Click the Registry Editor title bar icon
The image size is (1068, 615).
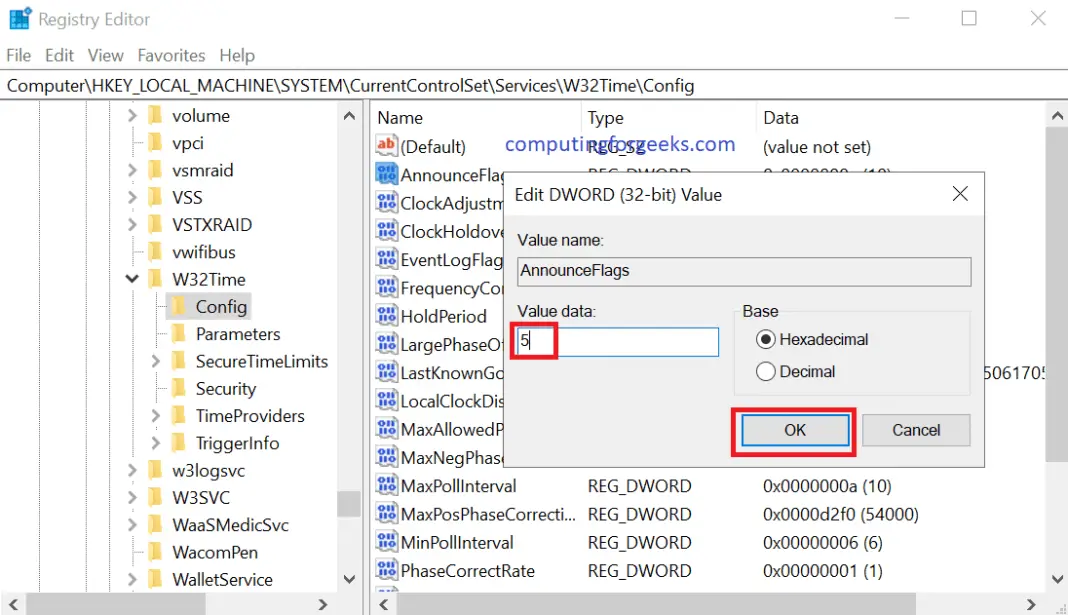[x=18, y=17]
